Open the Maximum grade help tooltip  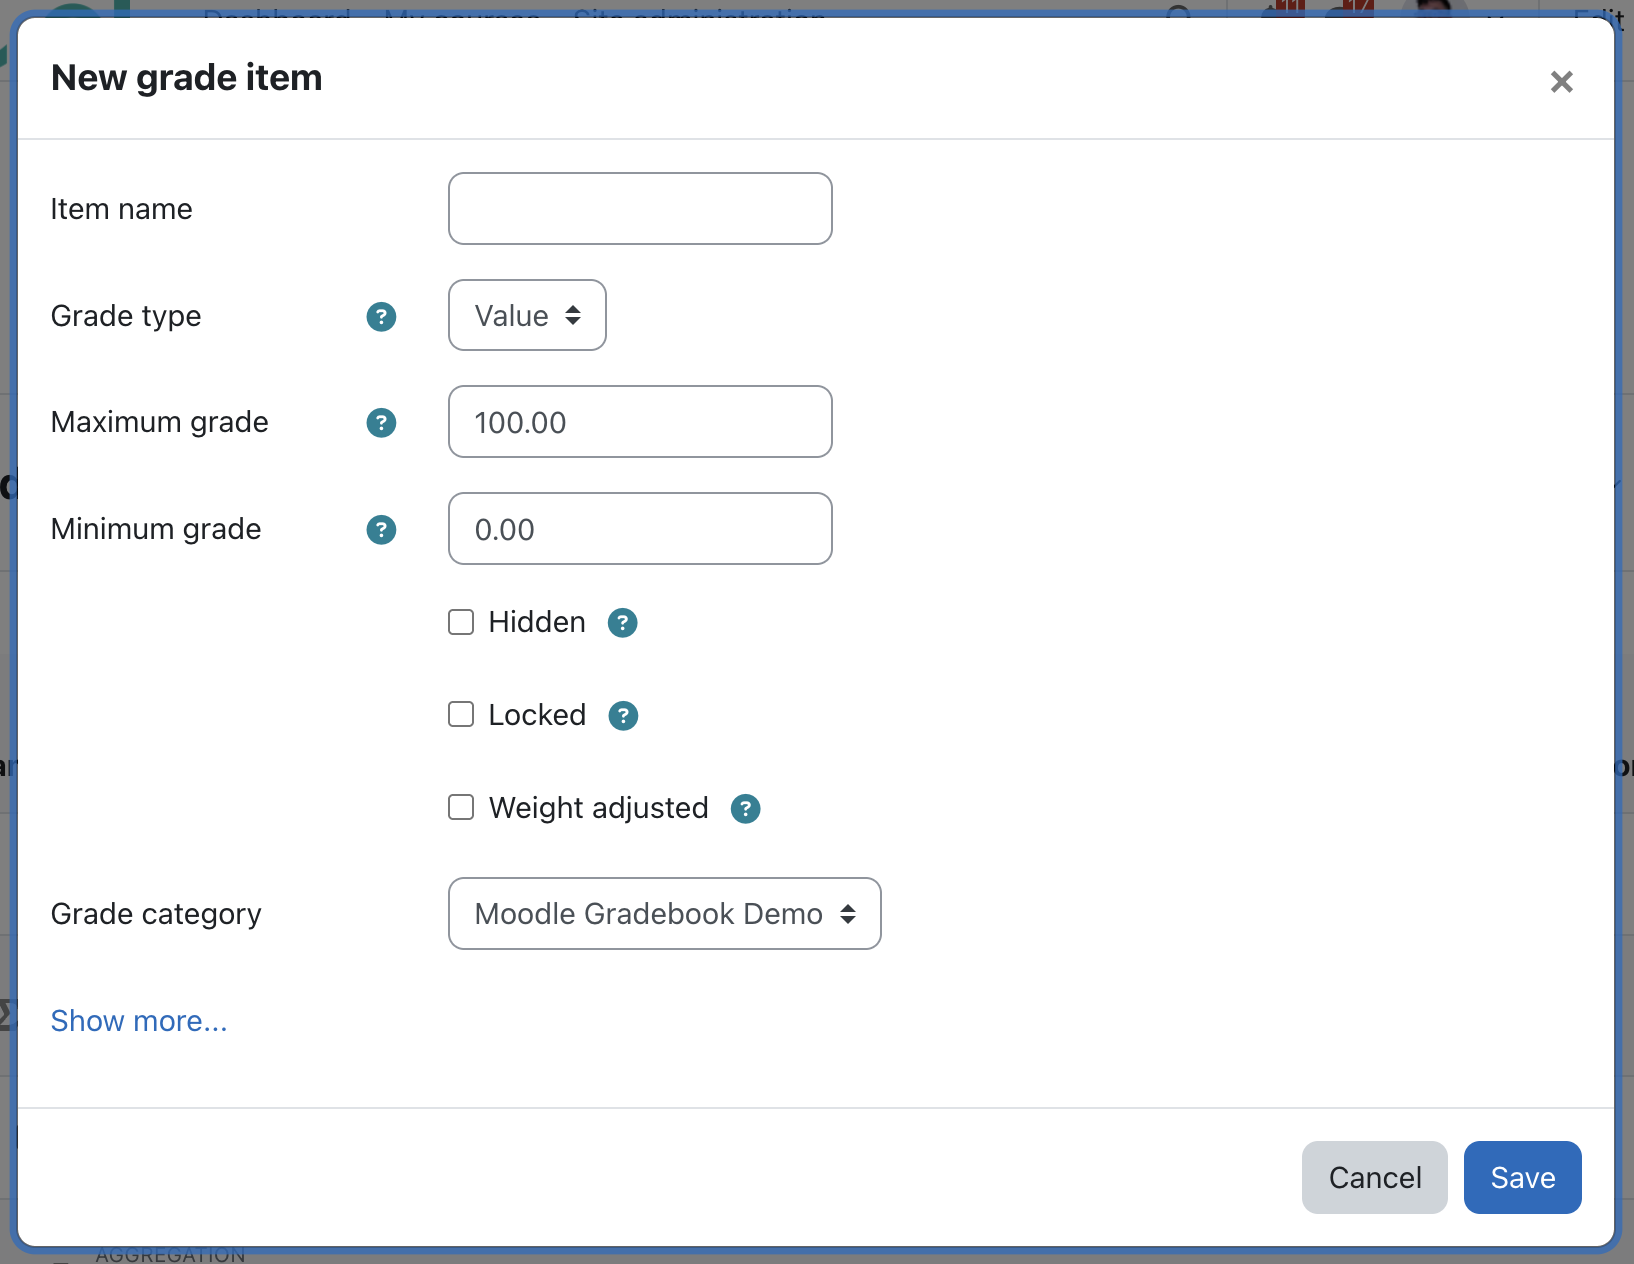coord(381,422)
